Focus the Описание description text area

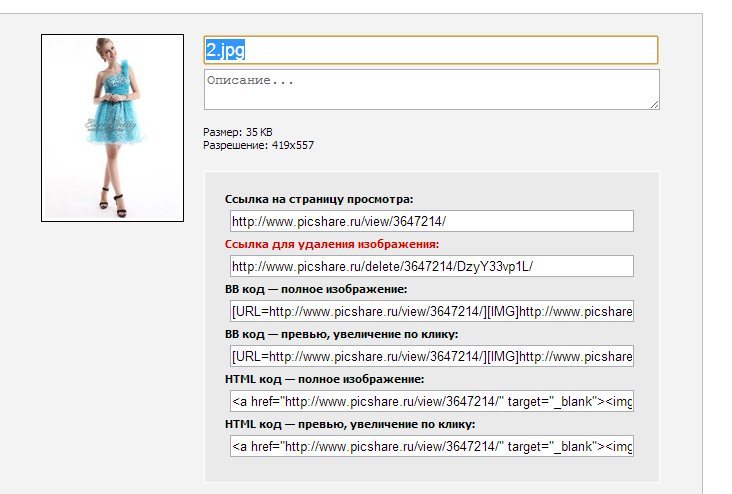(x=430, y=89)
